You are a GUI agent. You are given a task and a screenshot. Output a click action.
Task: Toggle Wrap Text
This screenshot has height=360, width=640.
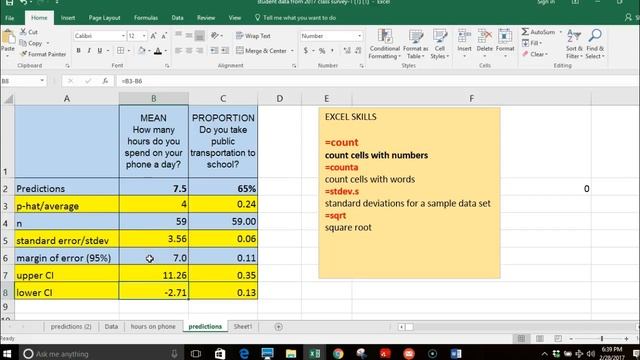pyautogui.click(x=253, y=36)
